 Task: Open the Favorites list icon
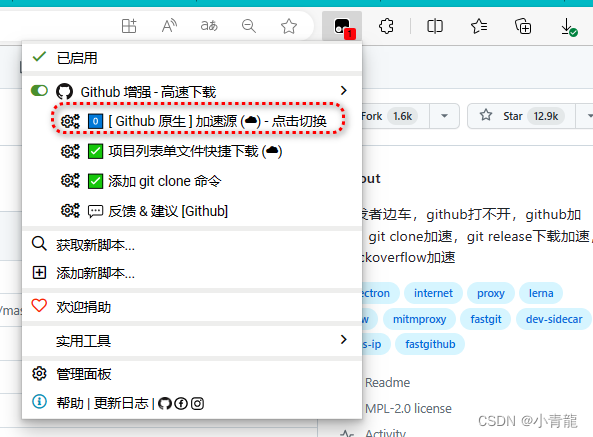[479, 26]
